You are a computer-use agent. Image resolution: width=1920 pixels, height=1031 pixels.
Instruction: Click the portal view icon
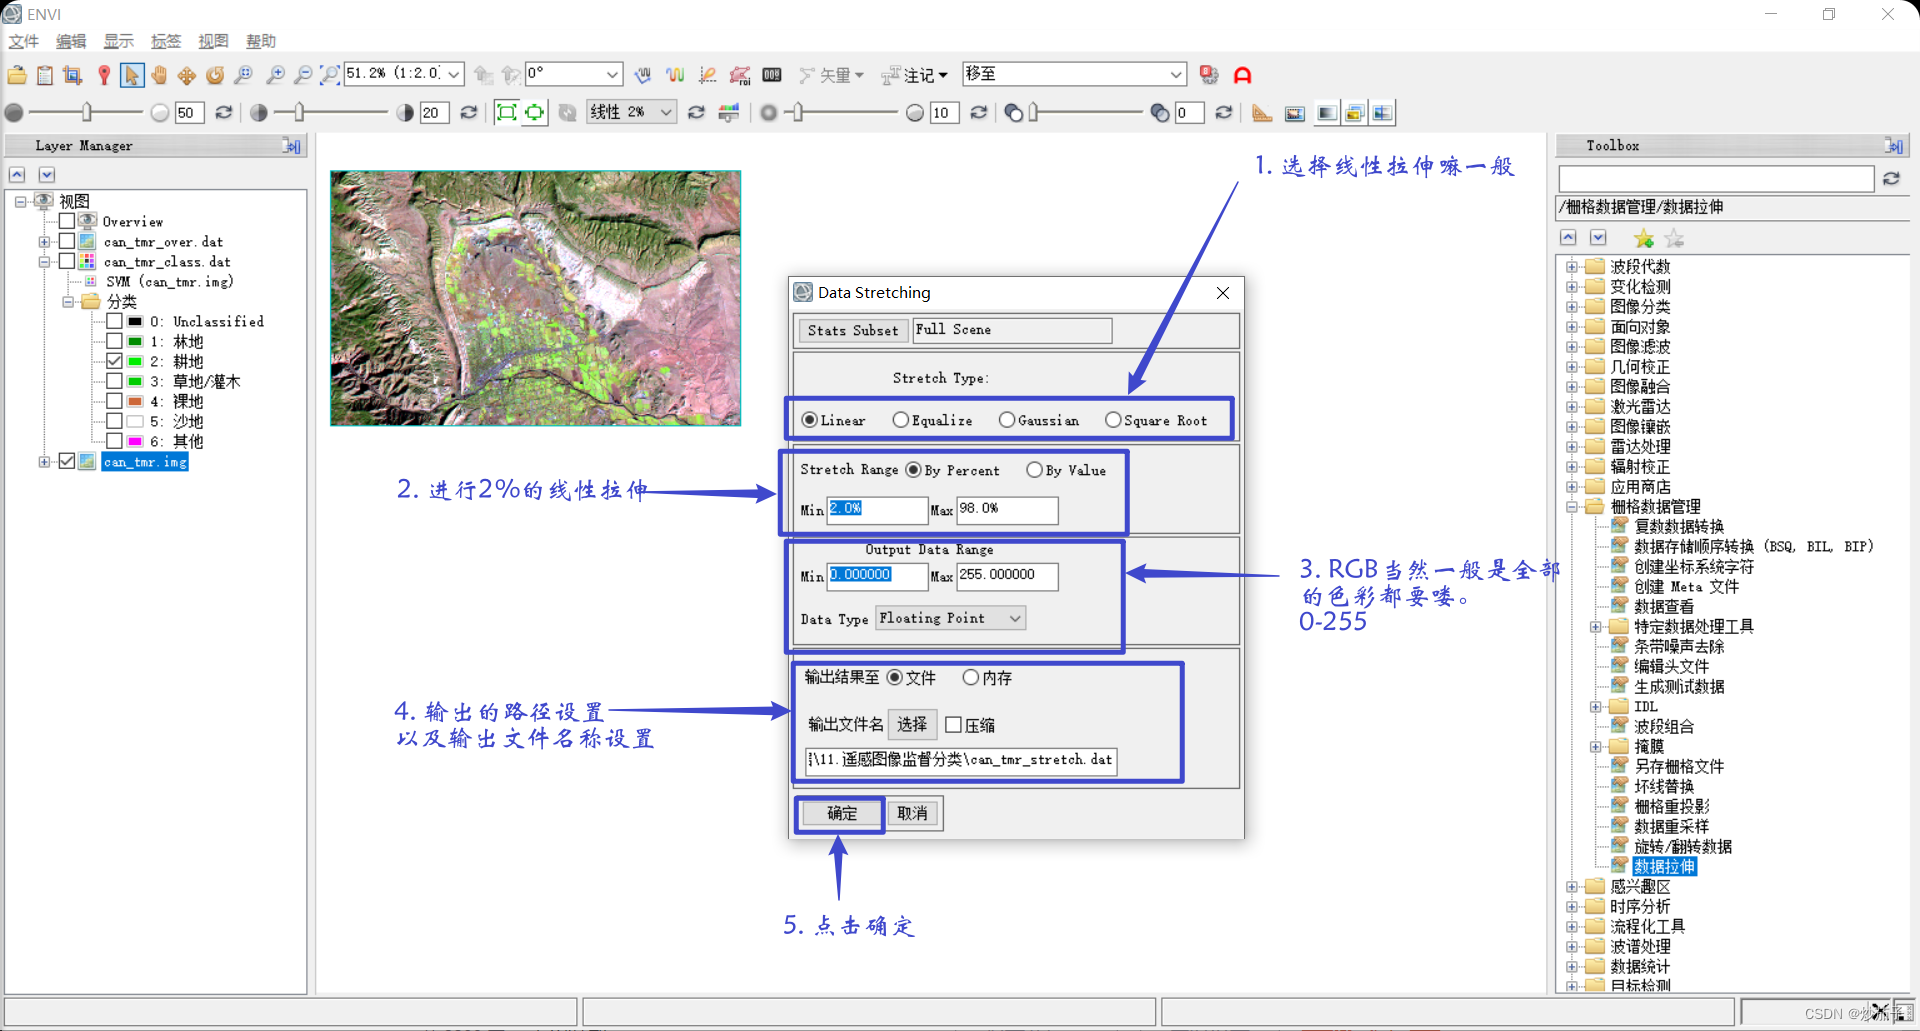point(1295,113)
